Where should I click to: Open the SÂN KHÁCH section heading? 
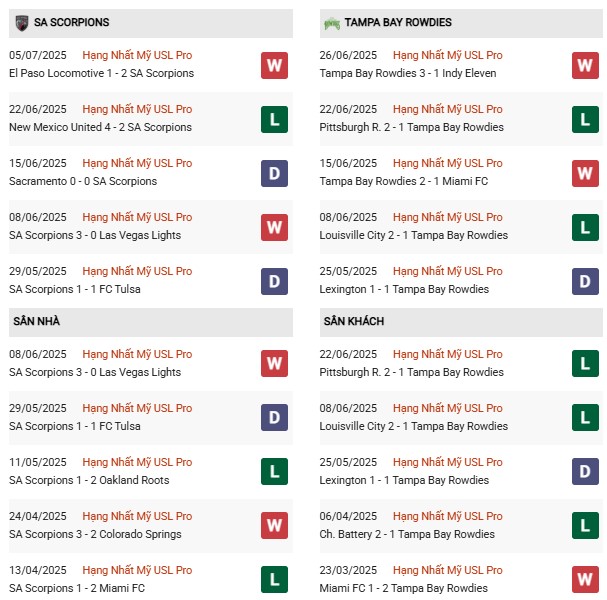click(353, 321)
